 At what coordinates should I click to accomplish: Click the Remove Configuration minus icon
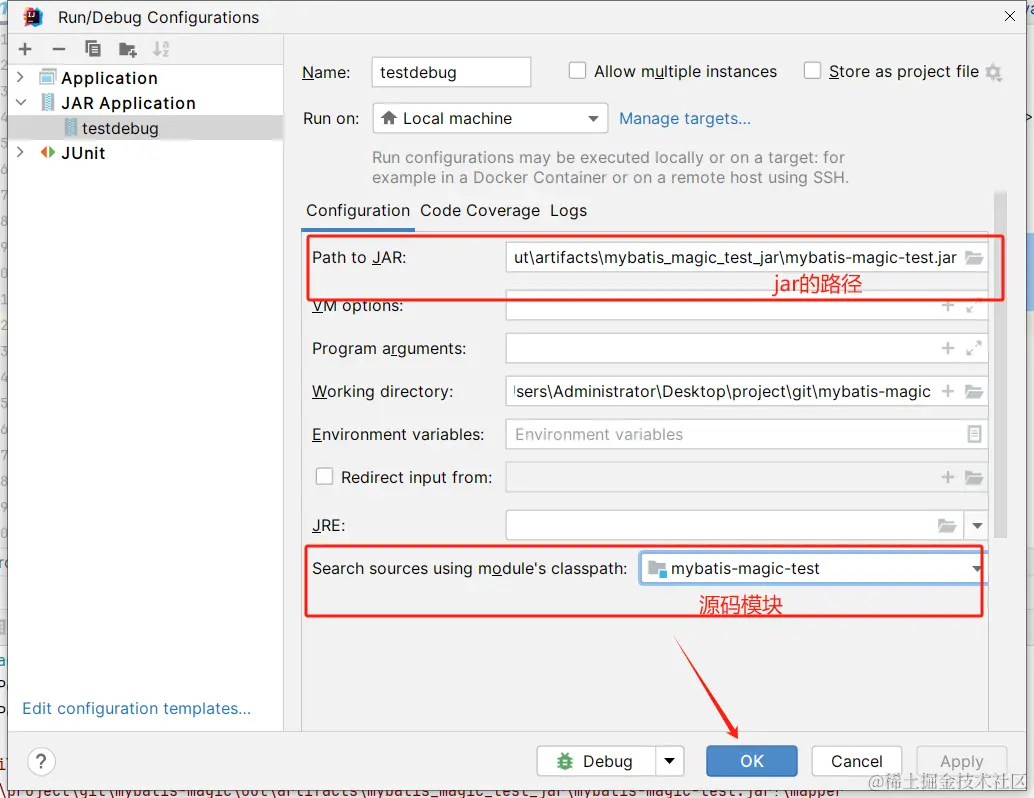pos(59,49)
